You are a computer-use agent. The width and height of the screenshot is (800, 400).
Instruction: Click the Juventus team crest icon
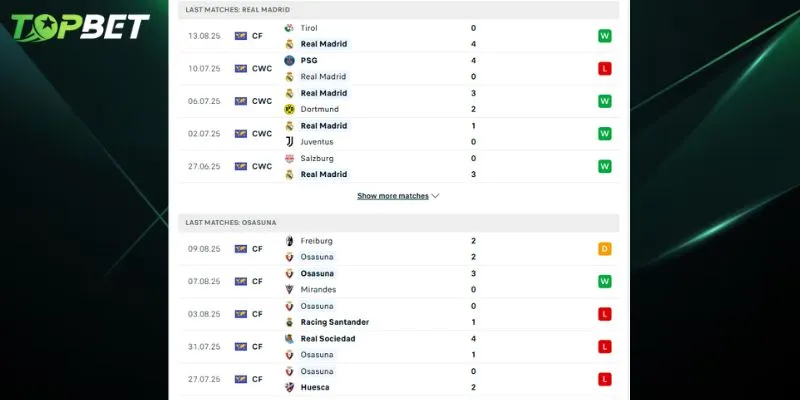point(289,142)
